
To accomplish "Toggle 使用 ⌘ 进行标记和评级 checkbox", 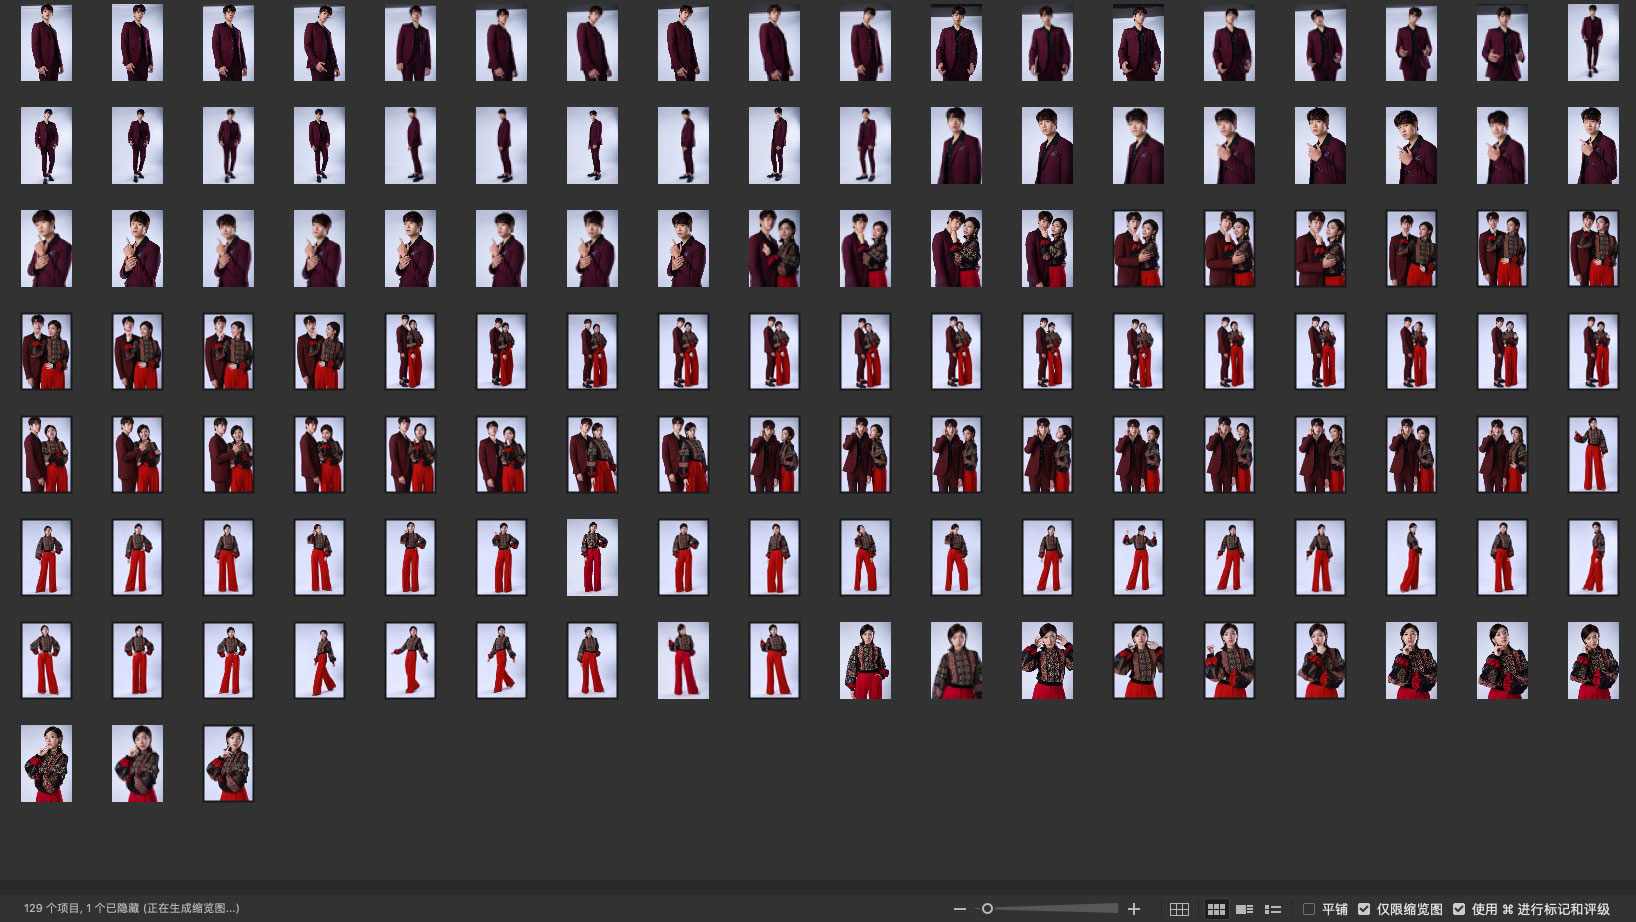I will point(1459,909).
